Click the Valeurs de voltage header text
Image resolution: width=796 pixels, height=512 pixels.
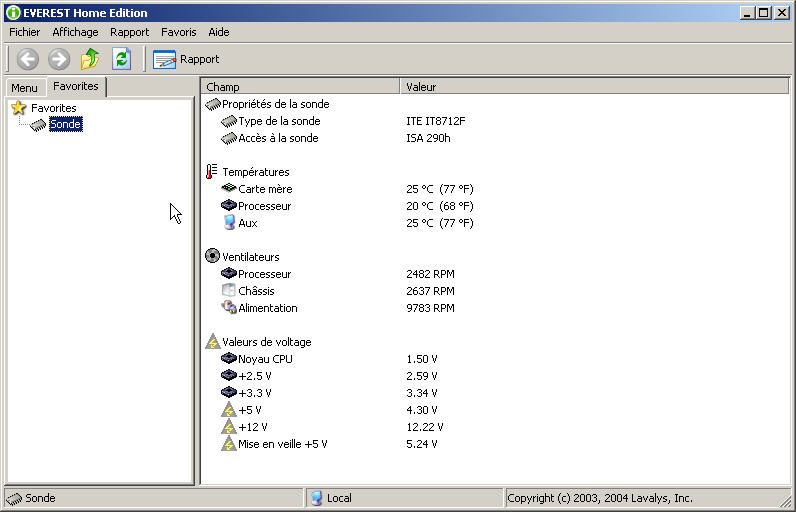(267, 342)
